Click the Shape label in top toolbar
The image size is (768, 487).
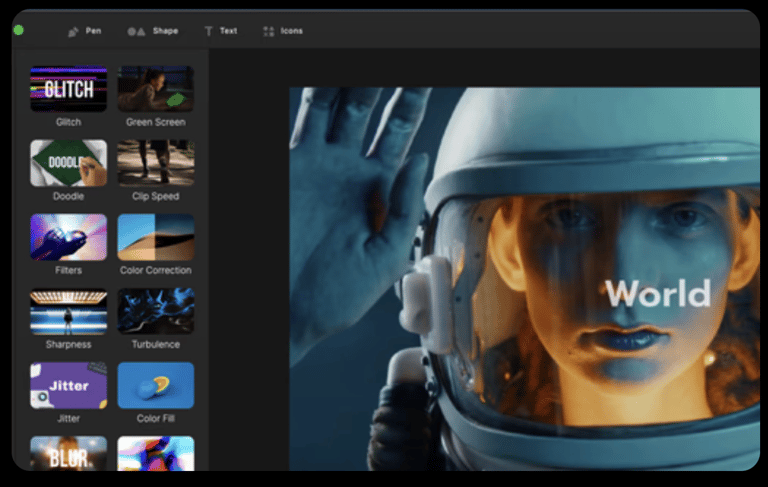165,31
